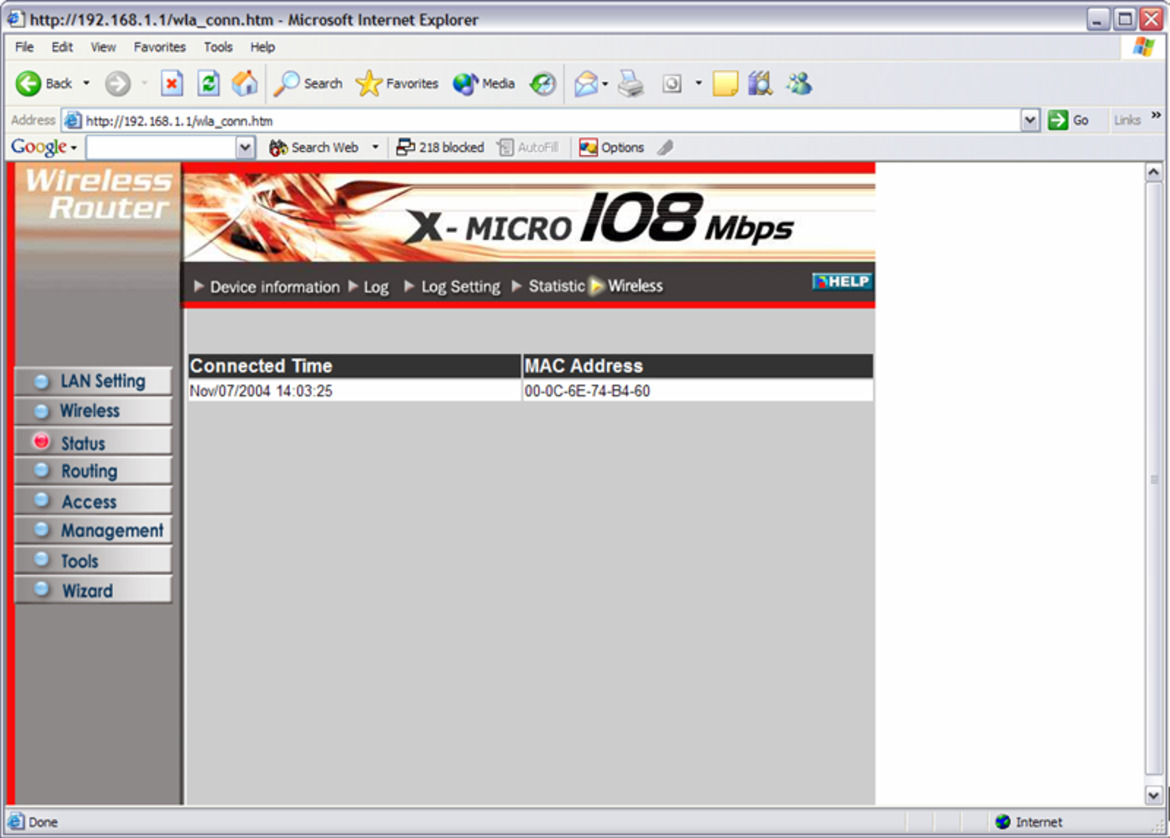Click the scrollbar up arrow
This screenshot has height=838, width=1170.
[1154, 172]
